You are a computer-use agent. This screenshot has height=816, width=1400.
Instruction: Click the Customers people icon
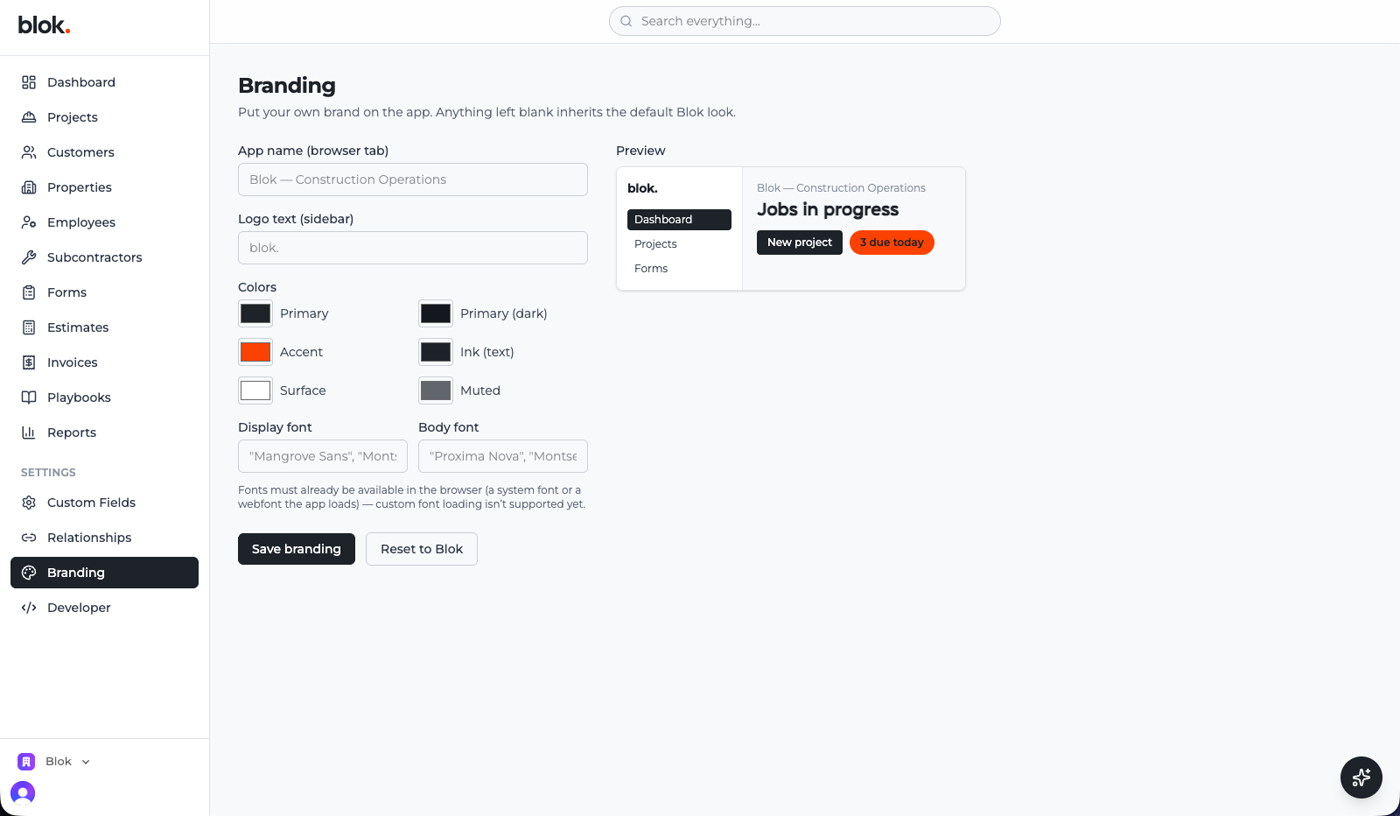tap(29, 152)
